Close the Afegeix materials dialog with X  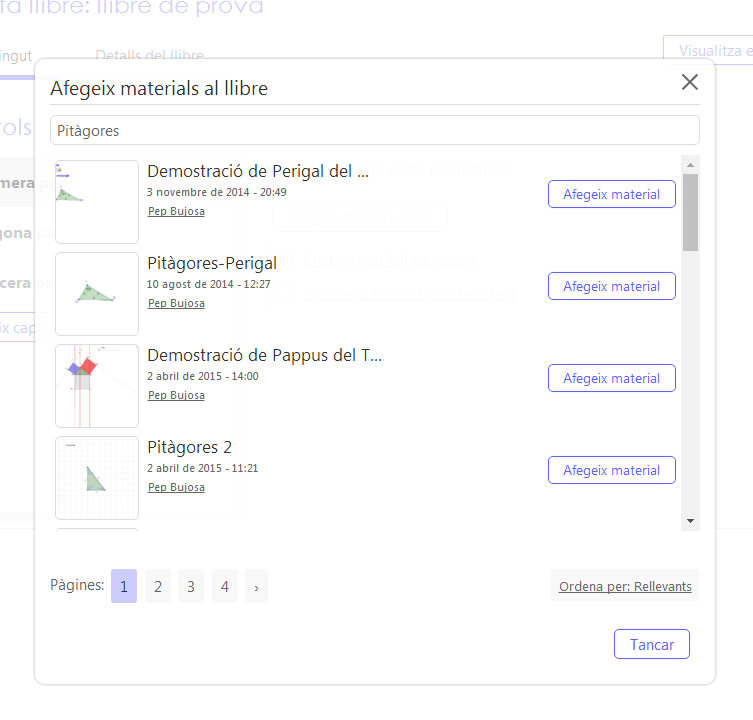[x=690, y=82]
